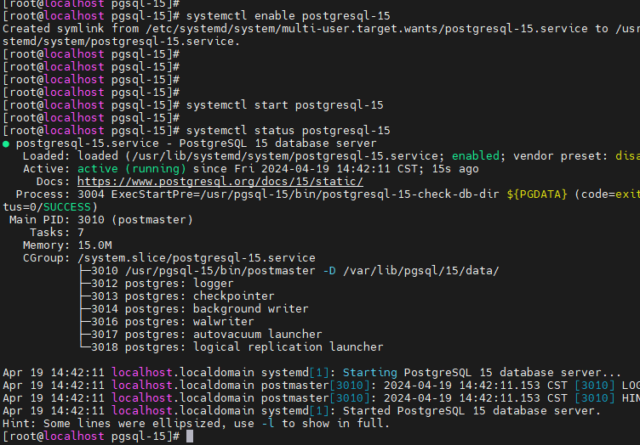
Task: Click the green service status dot
Action: (x=6, y=144)
